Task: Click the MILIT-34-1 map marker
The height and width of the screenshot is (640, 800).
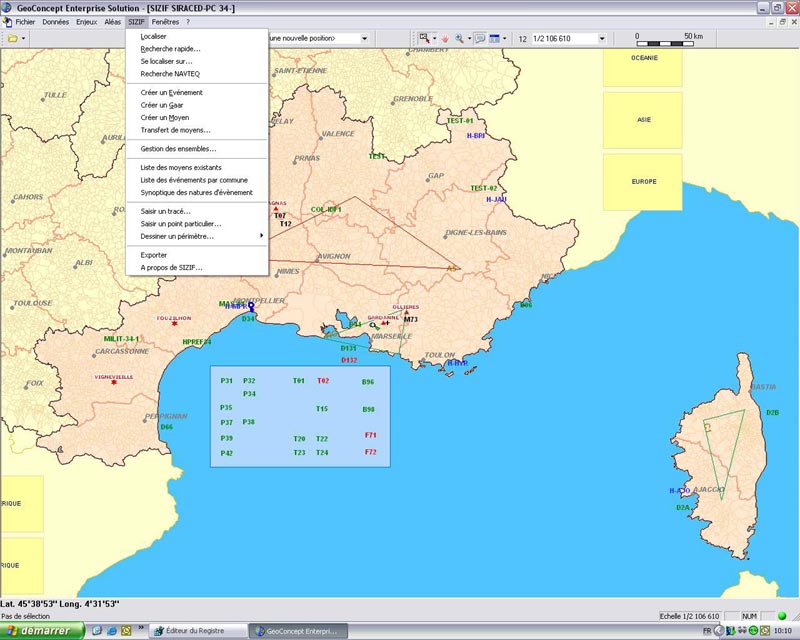Action: pos(121,339)
